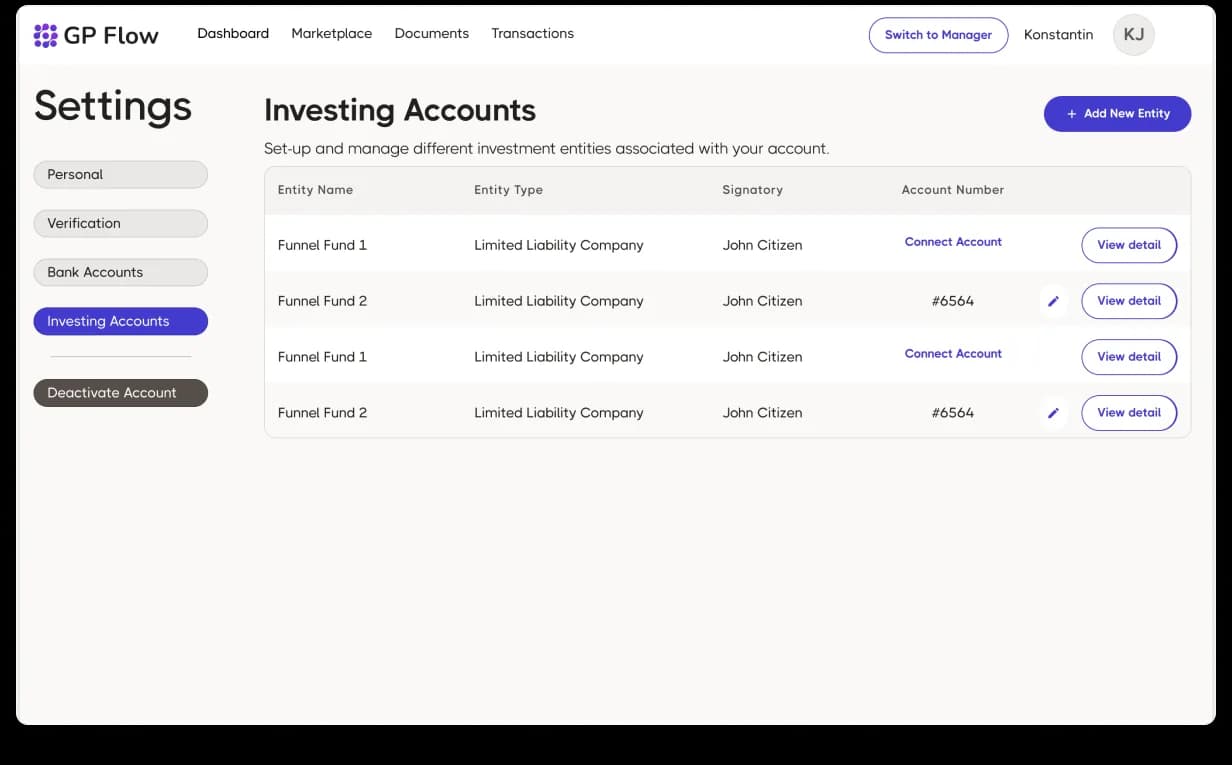Click Funnel Fund 1 in the third row
This screenshot has height=765, width=1232.
pyautogui.click(x=322, y=357)
